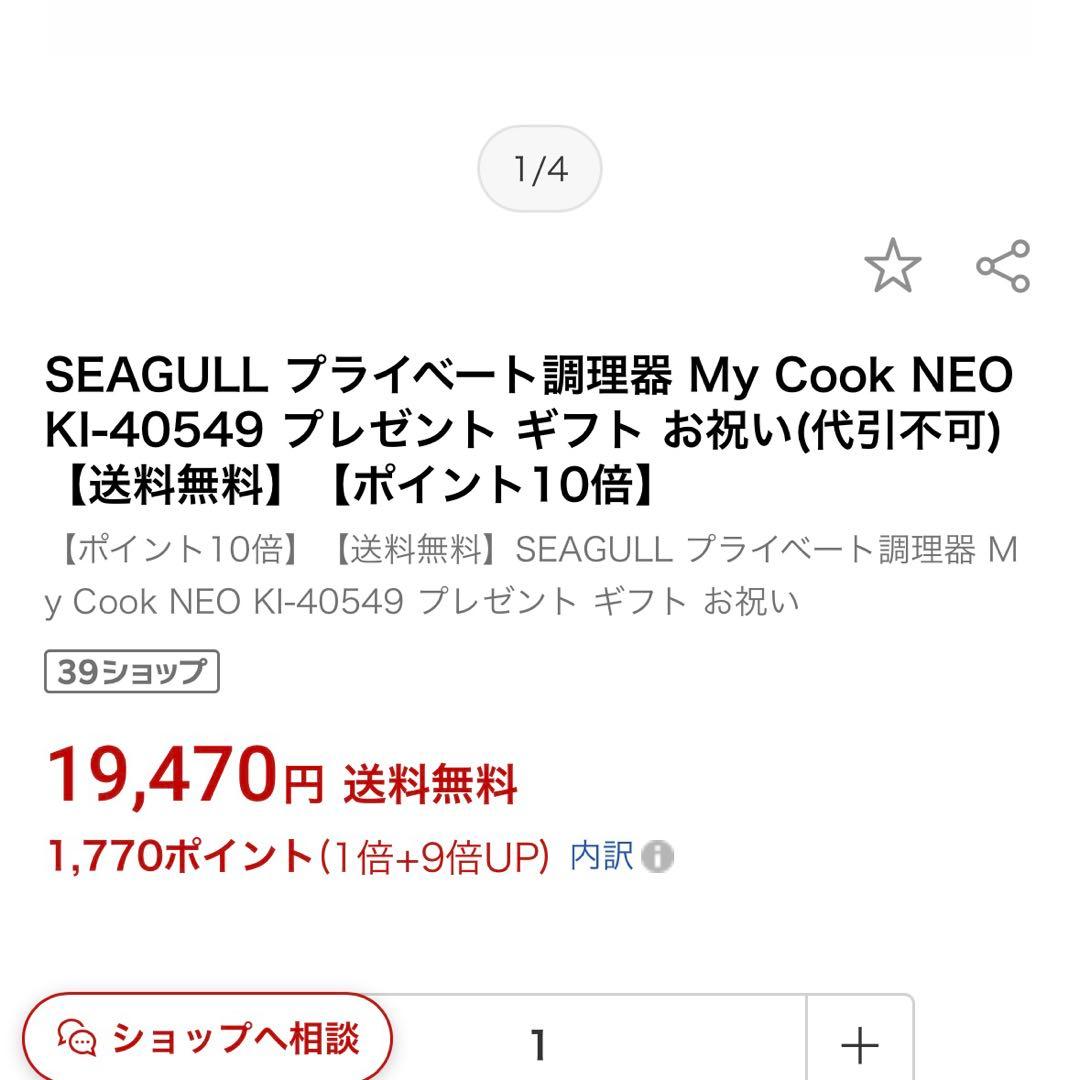Tap the 1/4 image counter indicator
Screen dimensions: 1080x1080
tap(540, 168)
